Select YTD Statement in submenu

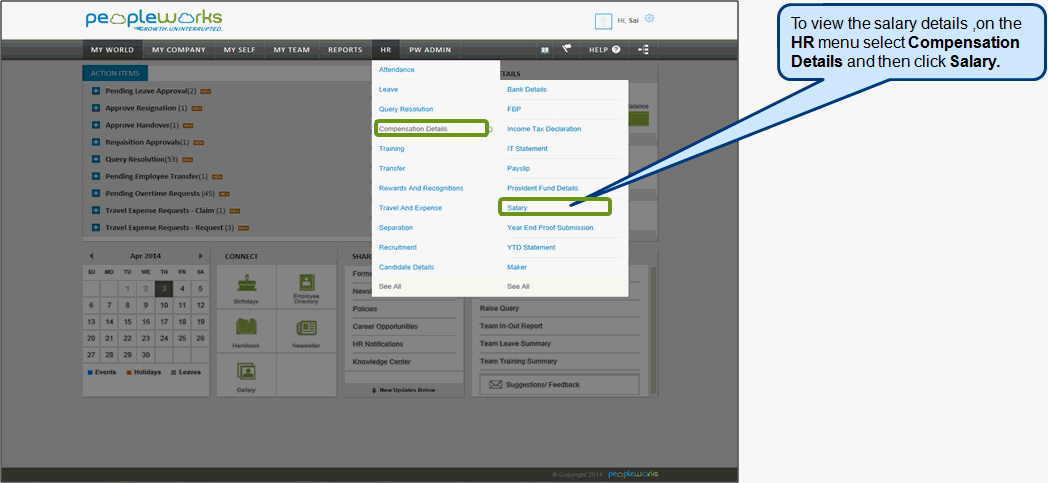click(531, 247)
